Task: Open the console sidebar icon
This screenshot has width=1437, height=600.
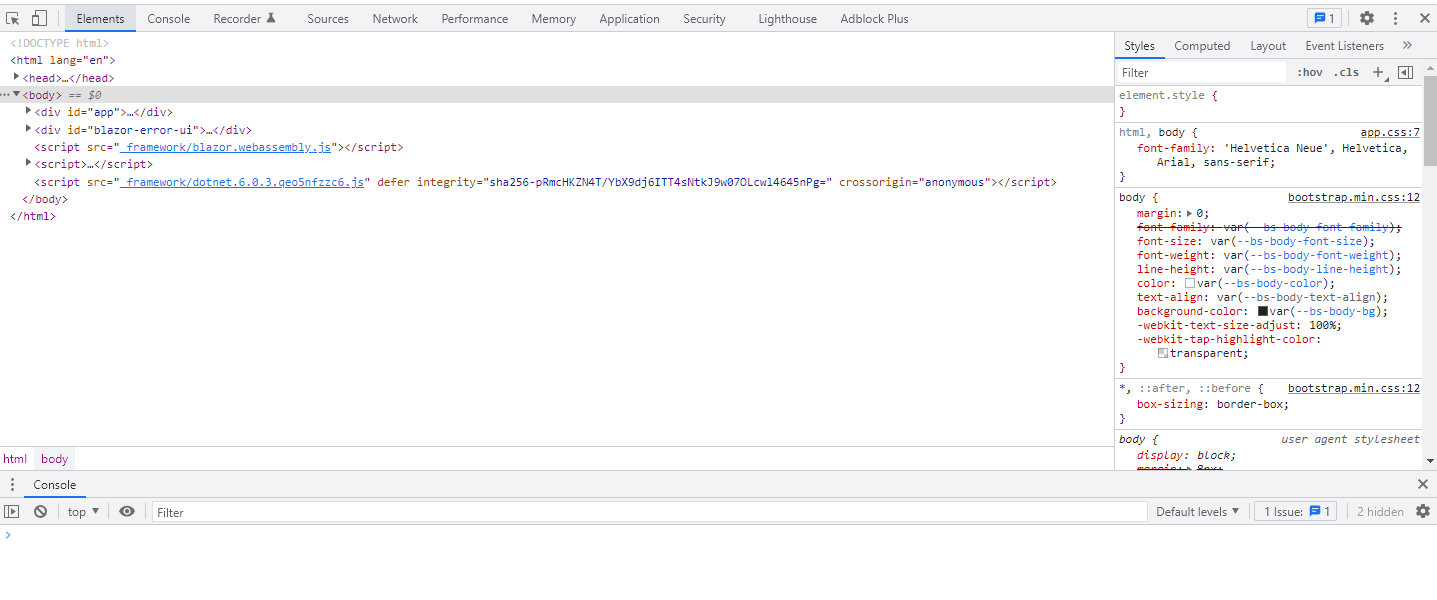Action: [x=11, y=511]
